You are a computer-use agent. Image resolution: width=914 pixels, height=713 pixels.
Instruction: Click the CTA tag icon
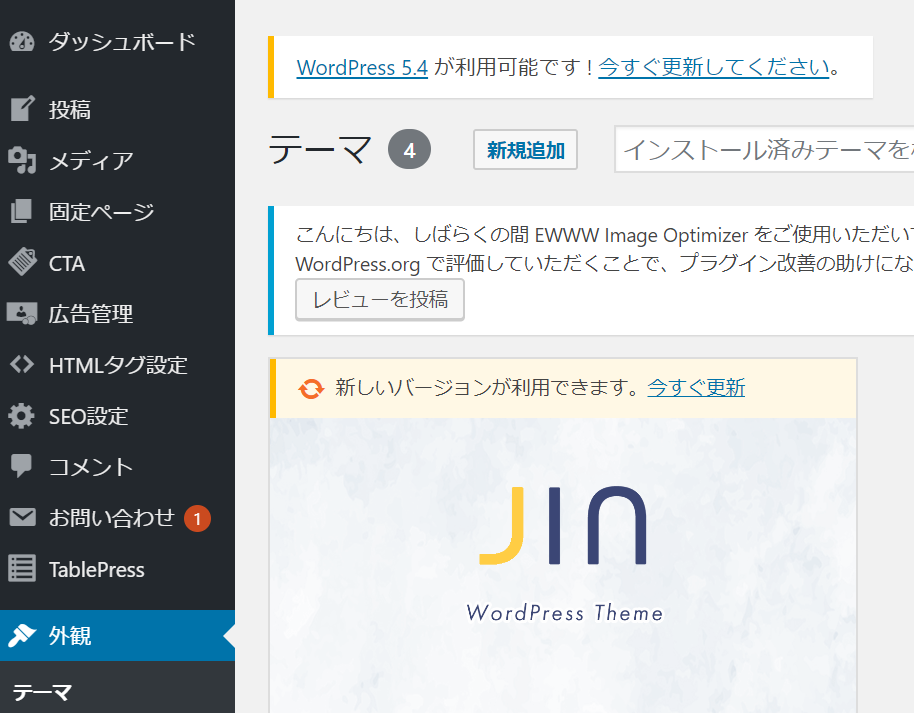pos(22,262)
